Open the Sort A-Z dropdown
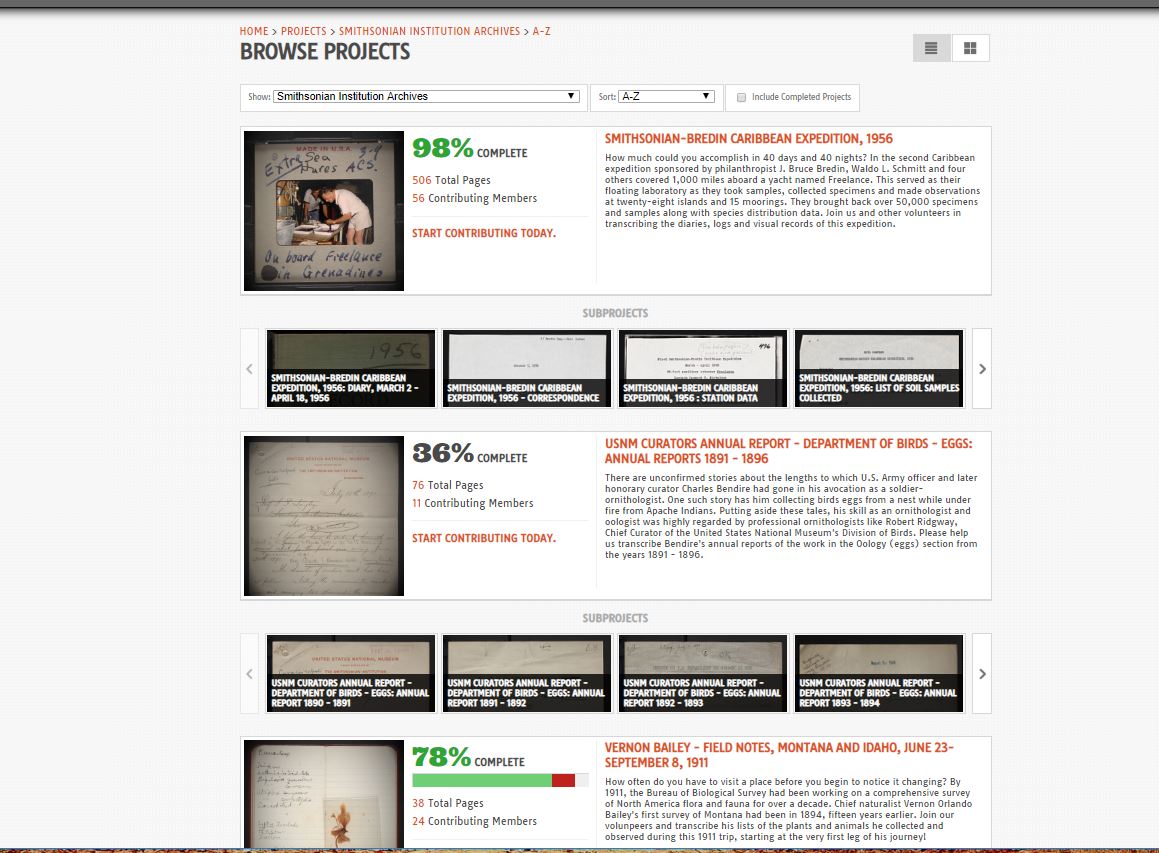This screenshot has width=1159, height=853. [x=667, y=96]
